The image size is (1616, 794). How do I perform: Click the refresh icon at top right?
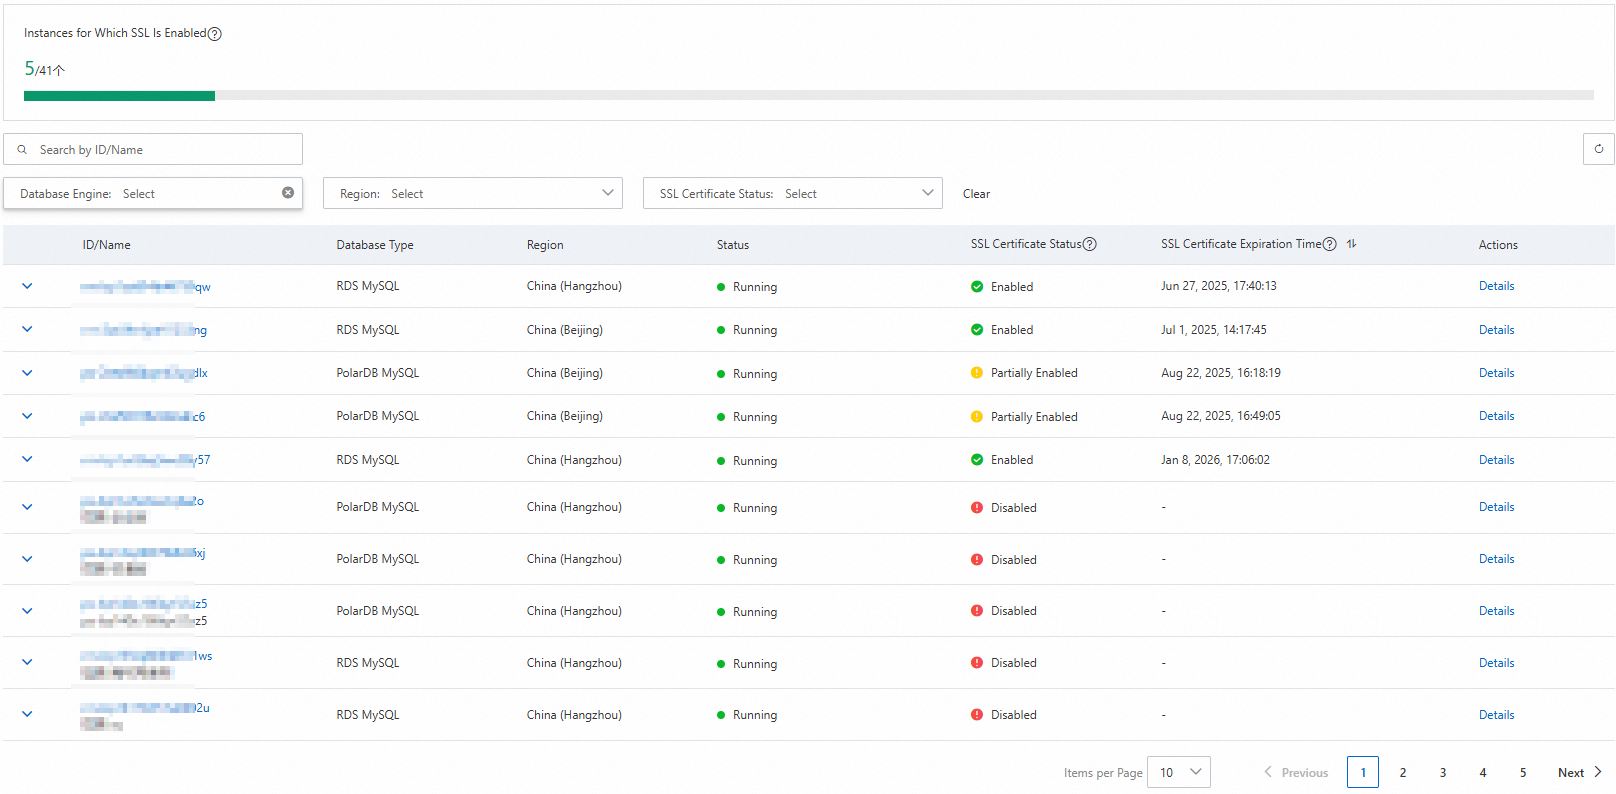coord(1598,149)
